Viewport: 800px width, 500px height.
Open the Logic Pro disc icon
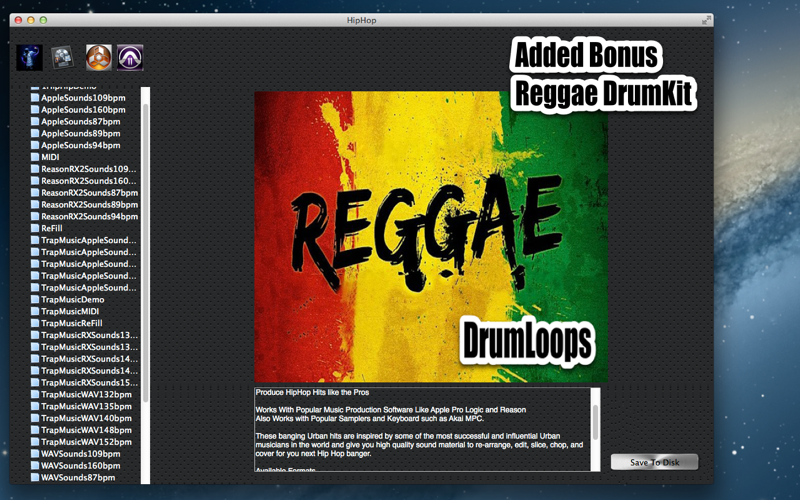63,57
